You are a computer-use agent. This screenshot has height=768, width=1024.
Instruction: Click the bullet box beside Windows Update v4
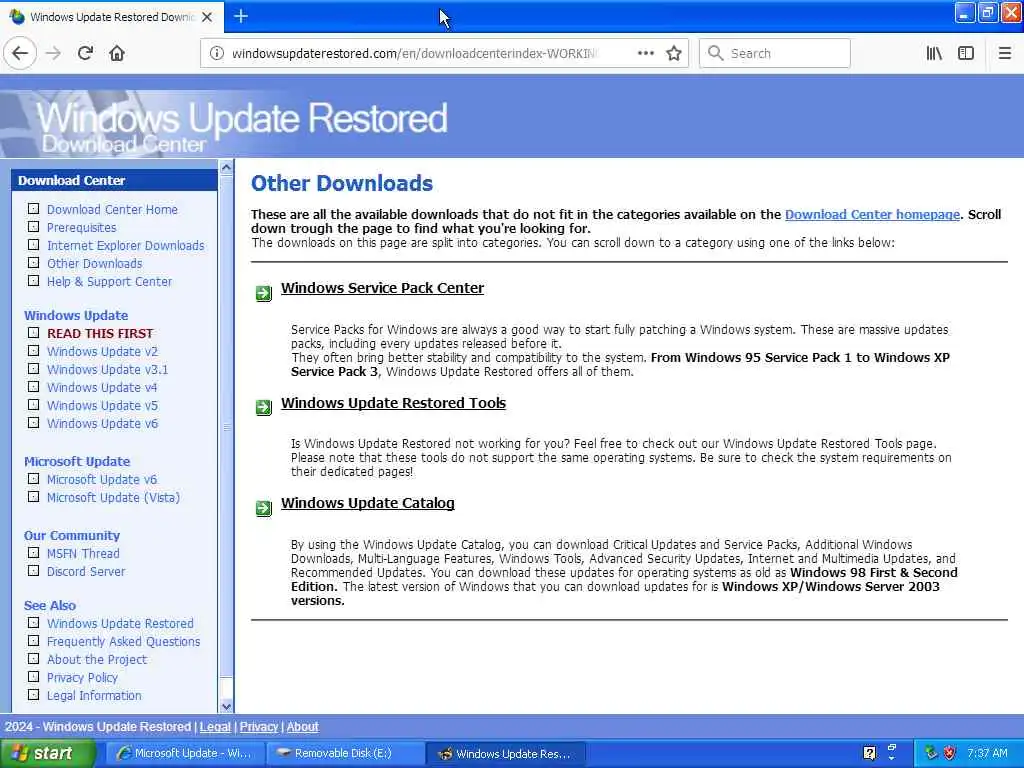click(33, 387)
